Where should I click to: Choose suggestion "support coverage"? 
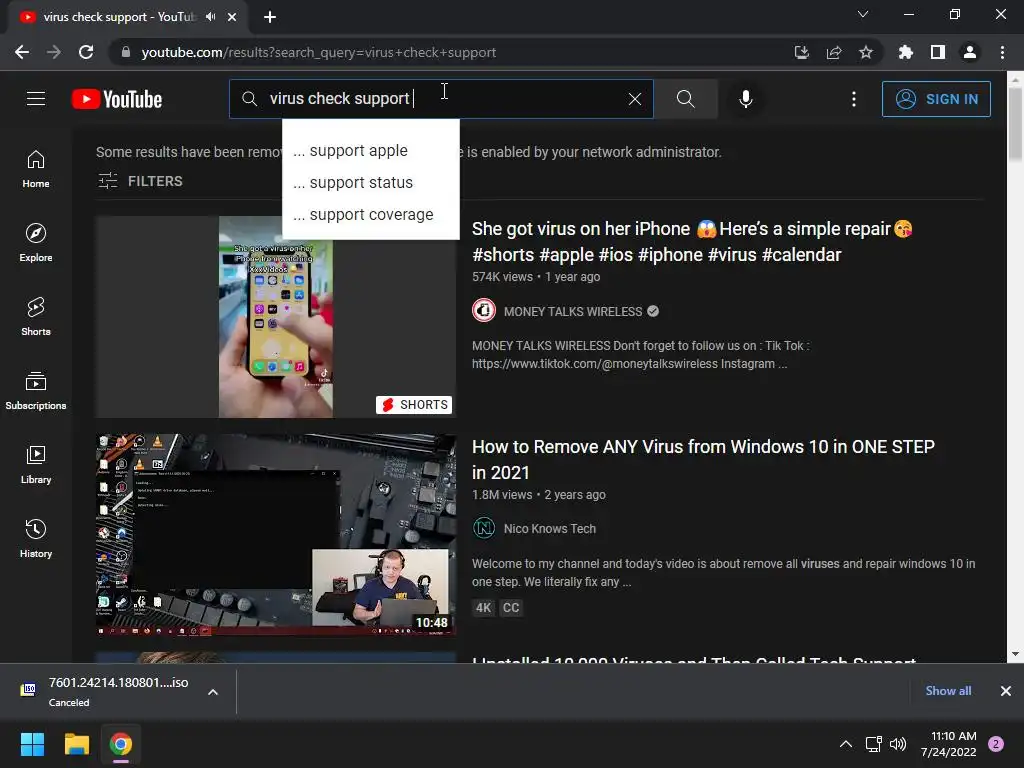(x=370, y=214)
